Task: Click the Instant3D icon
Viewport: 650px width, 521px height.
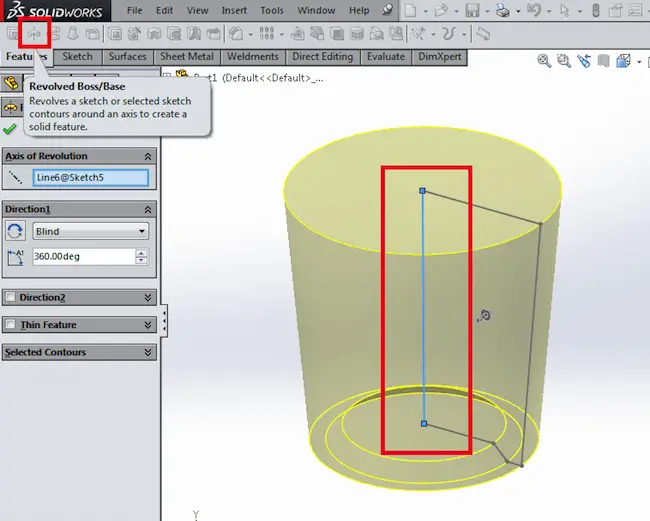Action: 483,34
